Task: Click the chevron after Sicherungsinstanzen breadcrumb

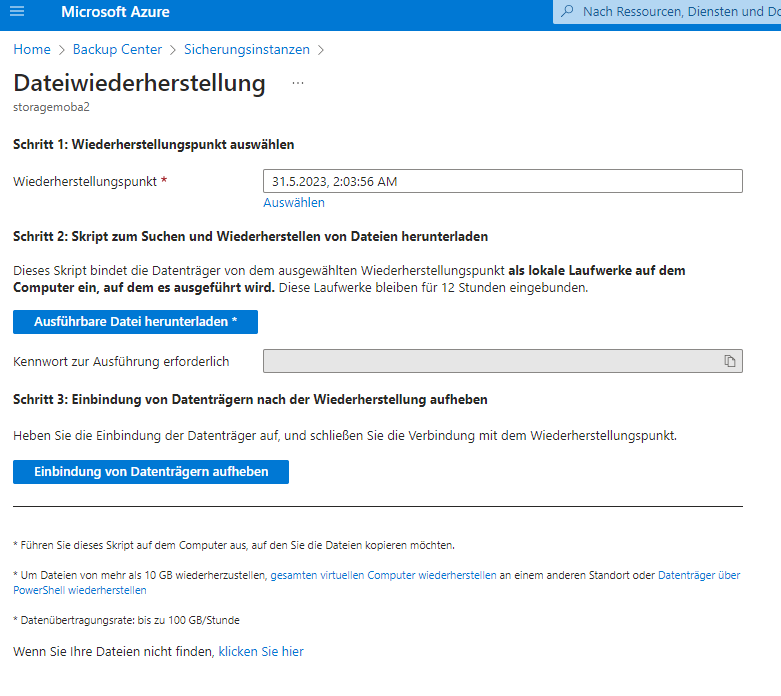Action: tap(321, 50)
